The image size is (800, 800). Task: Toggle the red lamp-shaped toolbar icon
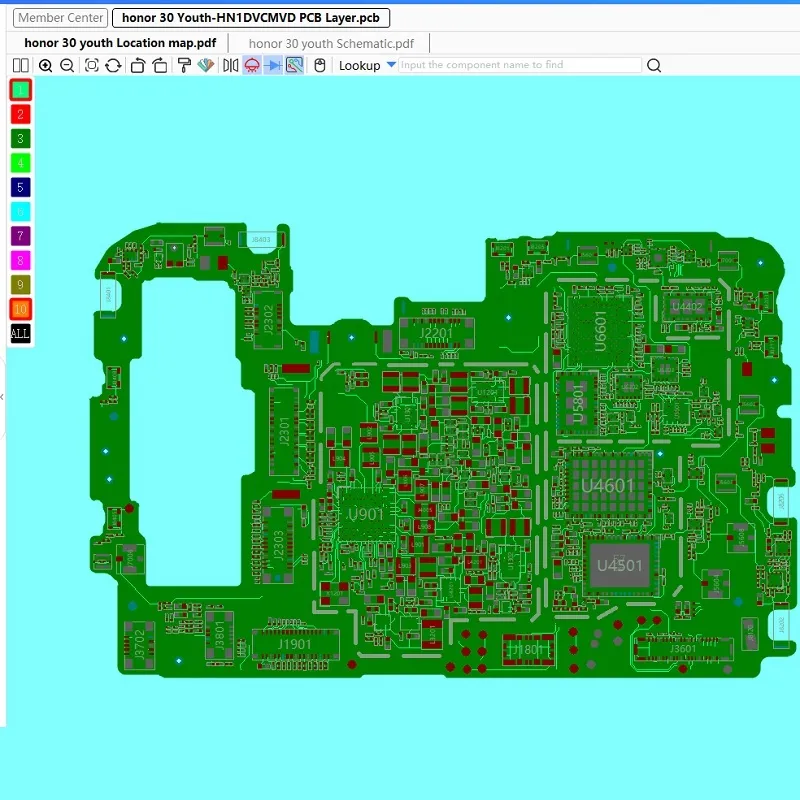point(252,65)
